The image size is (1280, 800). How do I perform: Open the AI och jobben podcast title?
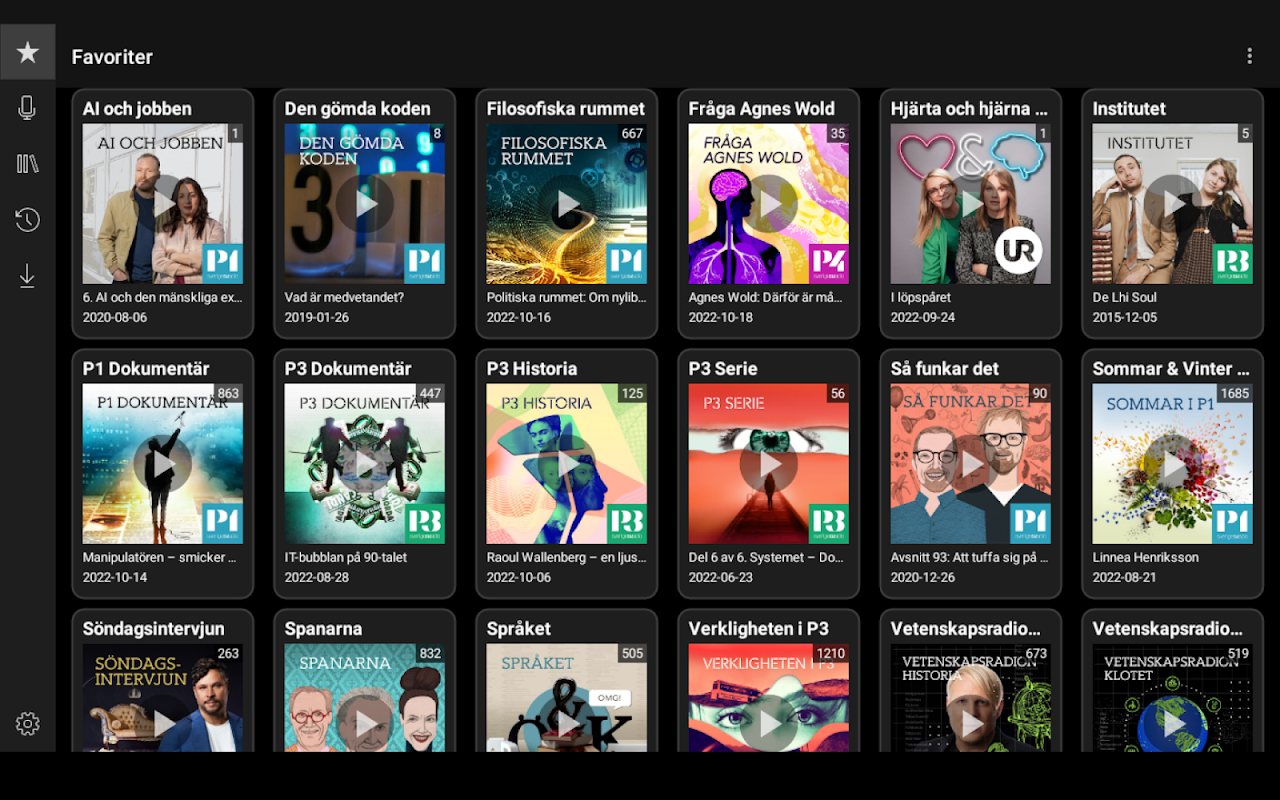click(137, 109)
